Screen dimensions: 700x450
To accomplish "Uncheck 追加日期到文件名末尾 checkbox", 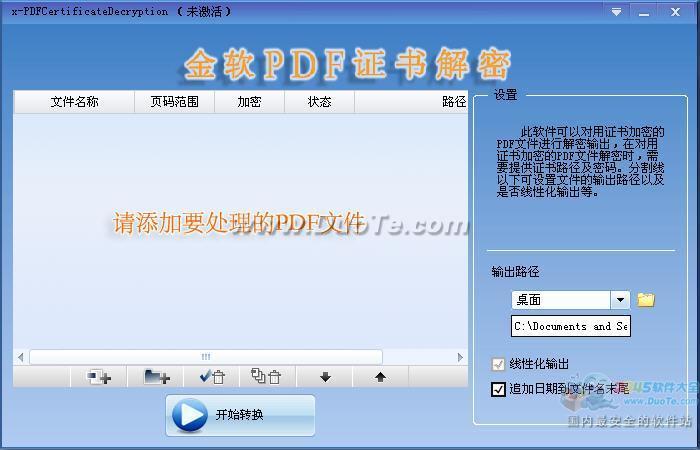I will pos(499,389).
